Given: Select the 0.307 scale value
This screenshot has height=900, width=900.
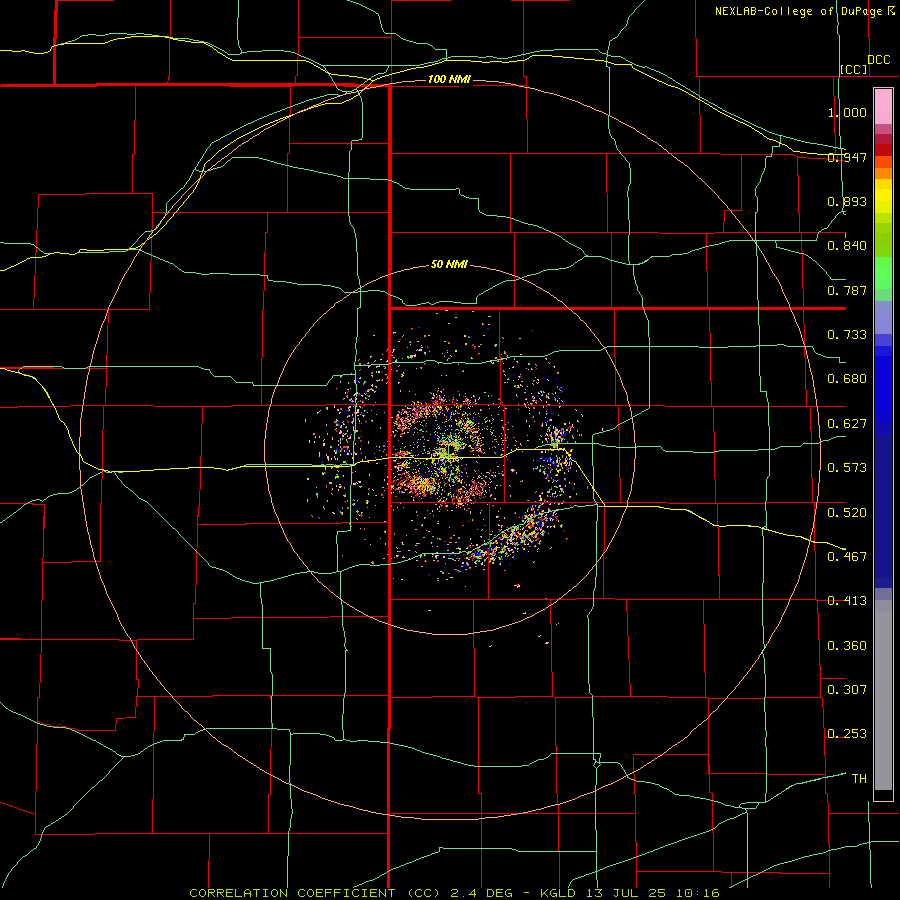Looking at the screenshot, I should (847, 690).
